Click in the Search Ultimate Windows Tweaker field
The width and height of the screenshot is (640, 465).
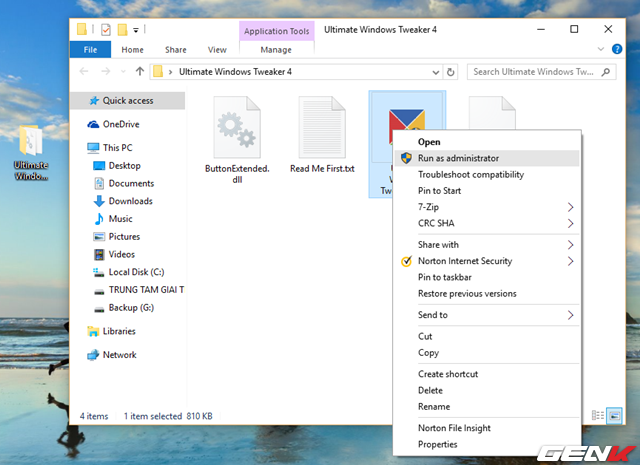541,72
